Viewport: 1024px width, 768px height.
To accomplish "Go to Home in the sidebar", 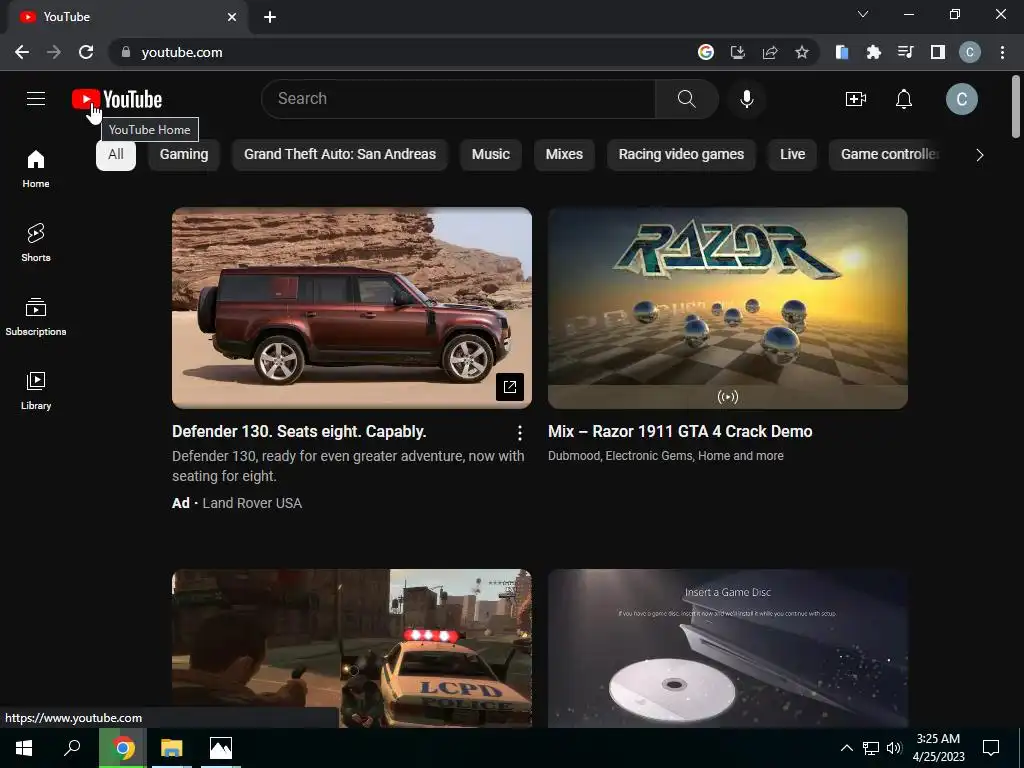I will (36, 169).
